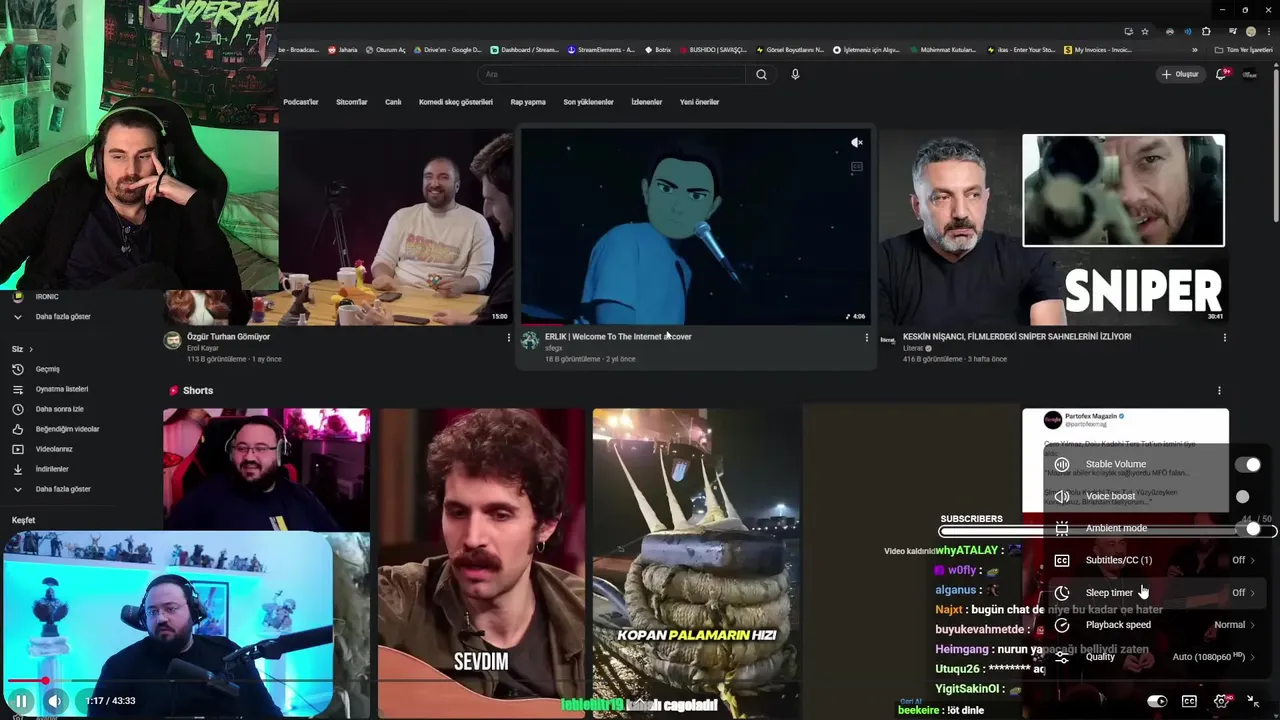Open player settings gear icon
Viewport: 1280px width, 720px height.
click(x=1221, y=701)
